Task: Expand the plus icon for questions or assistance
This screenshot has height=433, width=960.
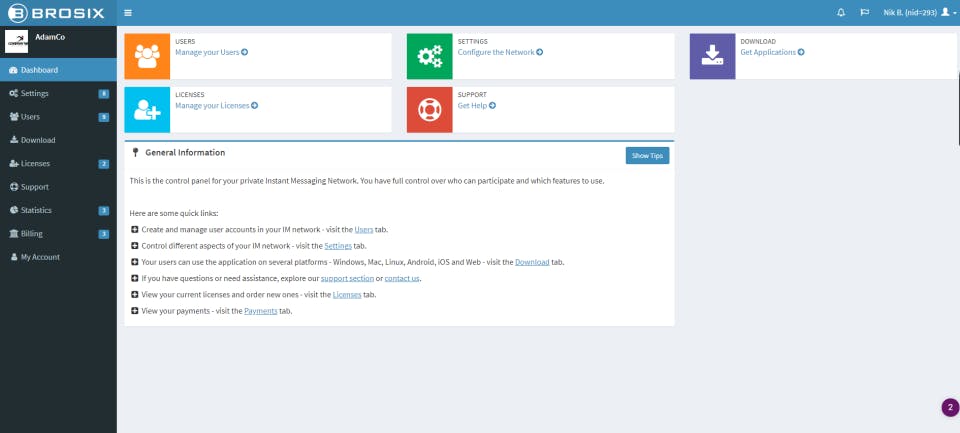Action: tap(135, 278)
